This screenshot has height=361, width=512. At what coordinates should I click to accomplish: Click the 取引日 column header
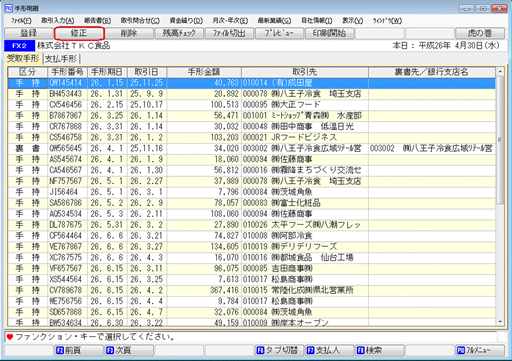(147, 72)
